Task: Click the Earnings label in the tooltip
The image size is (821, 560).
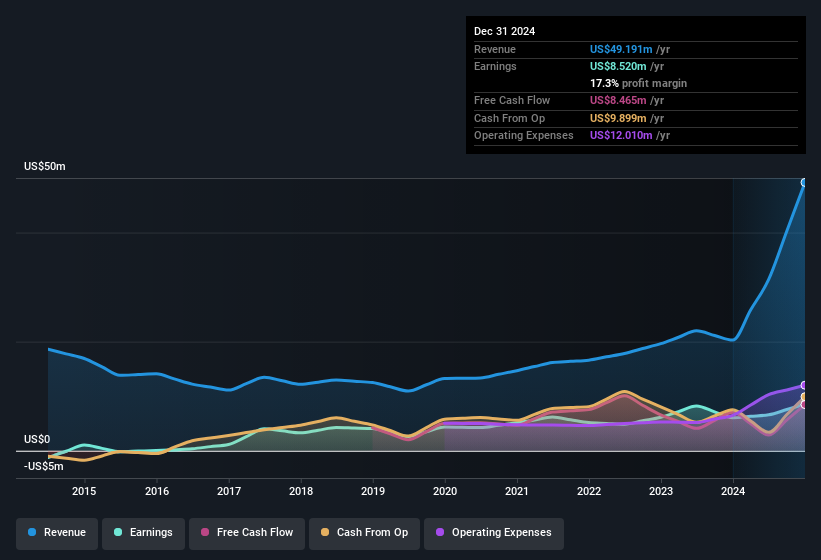Action: [x=495, y=66]
